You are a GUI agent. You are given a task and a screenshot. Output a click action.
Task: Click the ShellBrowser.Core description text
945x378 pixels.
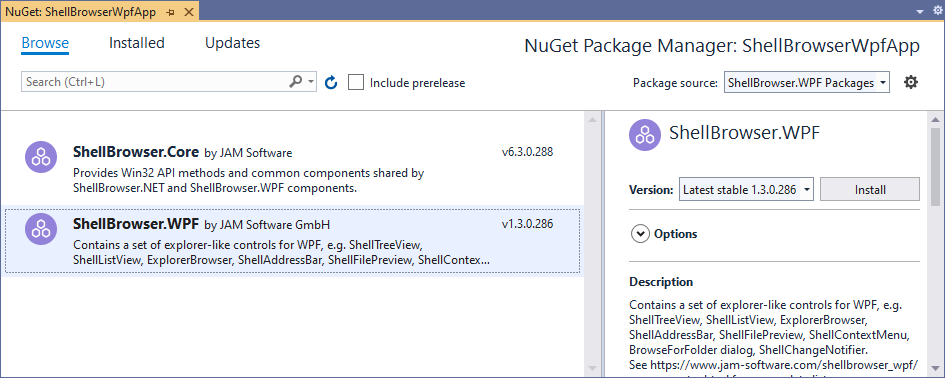pyautogui.click(x=248, y=180)
